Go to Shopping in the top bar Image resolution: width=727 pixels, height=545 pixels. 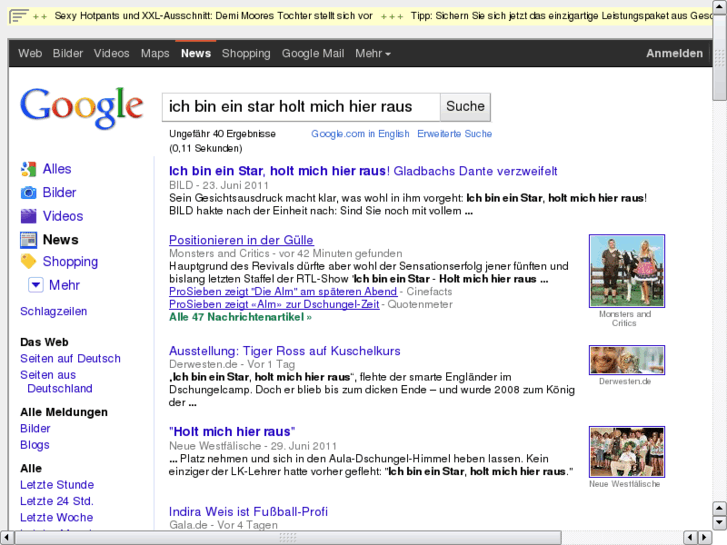246,53
